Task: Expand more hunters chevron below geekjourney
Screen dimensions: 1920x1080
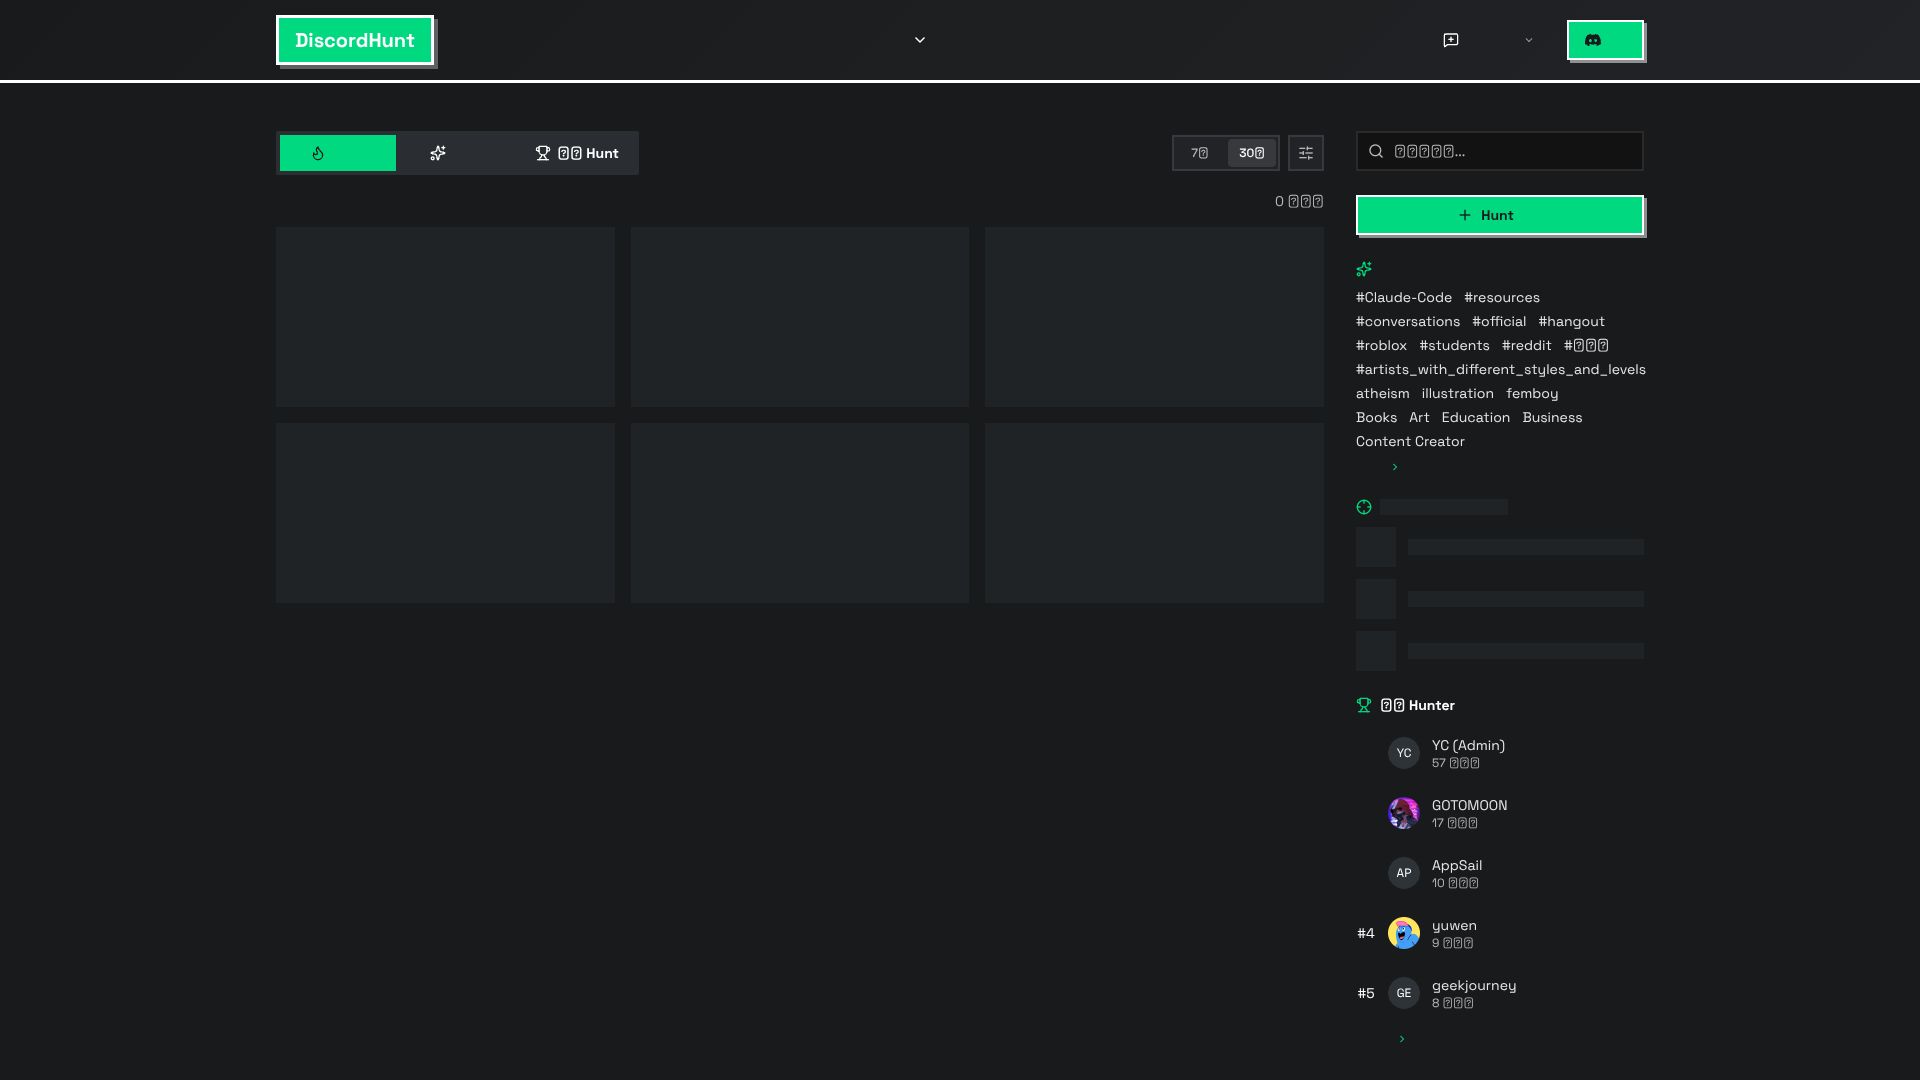Action: (1401, 1039)
